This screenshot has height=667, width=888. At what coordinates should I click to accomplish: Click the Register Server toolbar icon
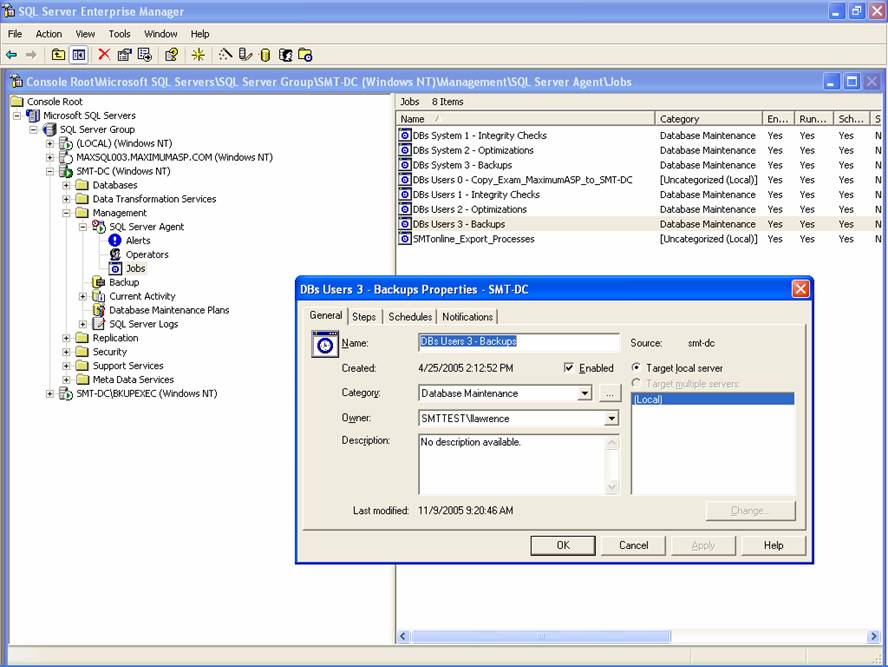point(245,54)
